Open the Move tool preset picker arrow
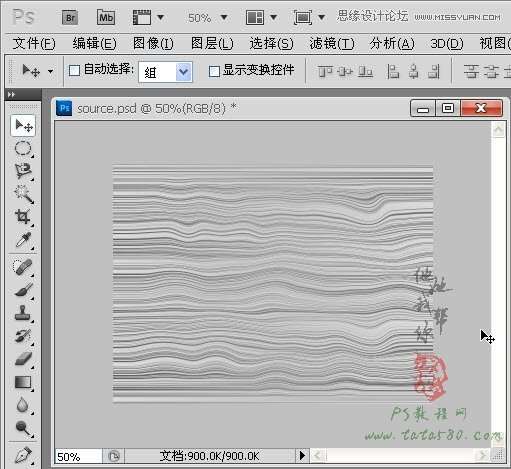Screen dimensions: 511x469 (x=50, y=71)
